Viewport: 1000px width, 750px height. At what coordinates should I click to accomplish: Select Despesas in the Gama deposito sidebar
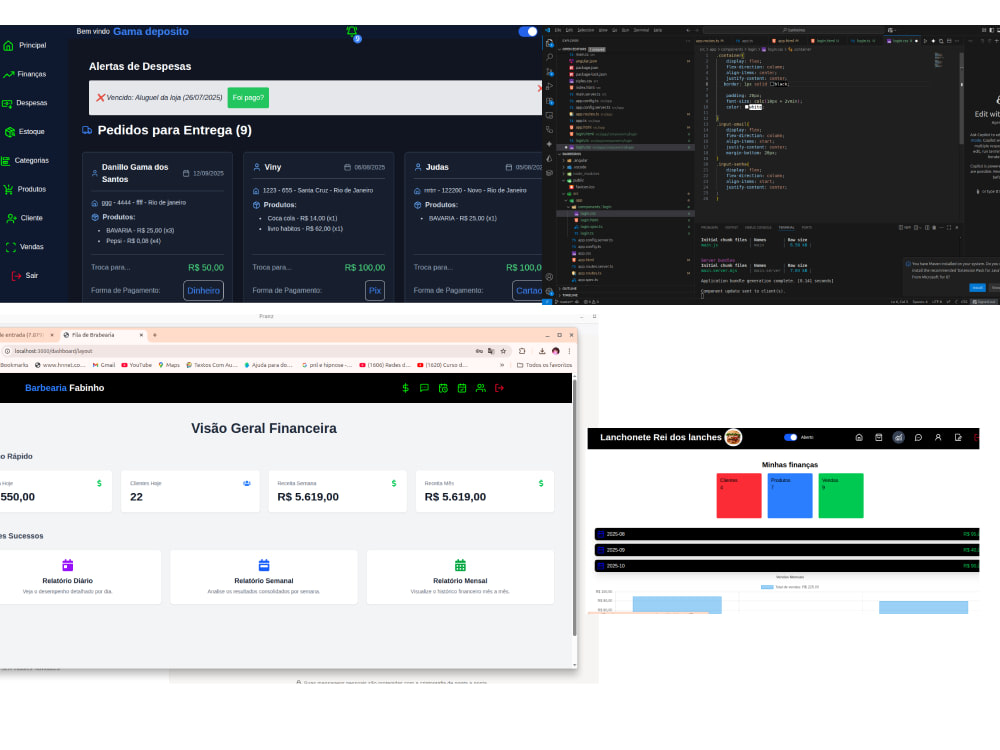[x=26, y=103]
